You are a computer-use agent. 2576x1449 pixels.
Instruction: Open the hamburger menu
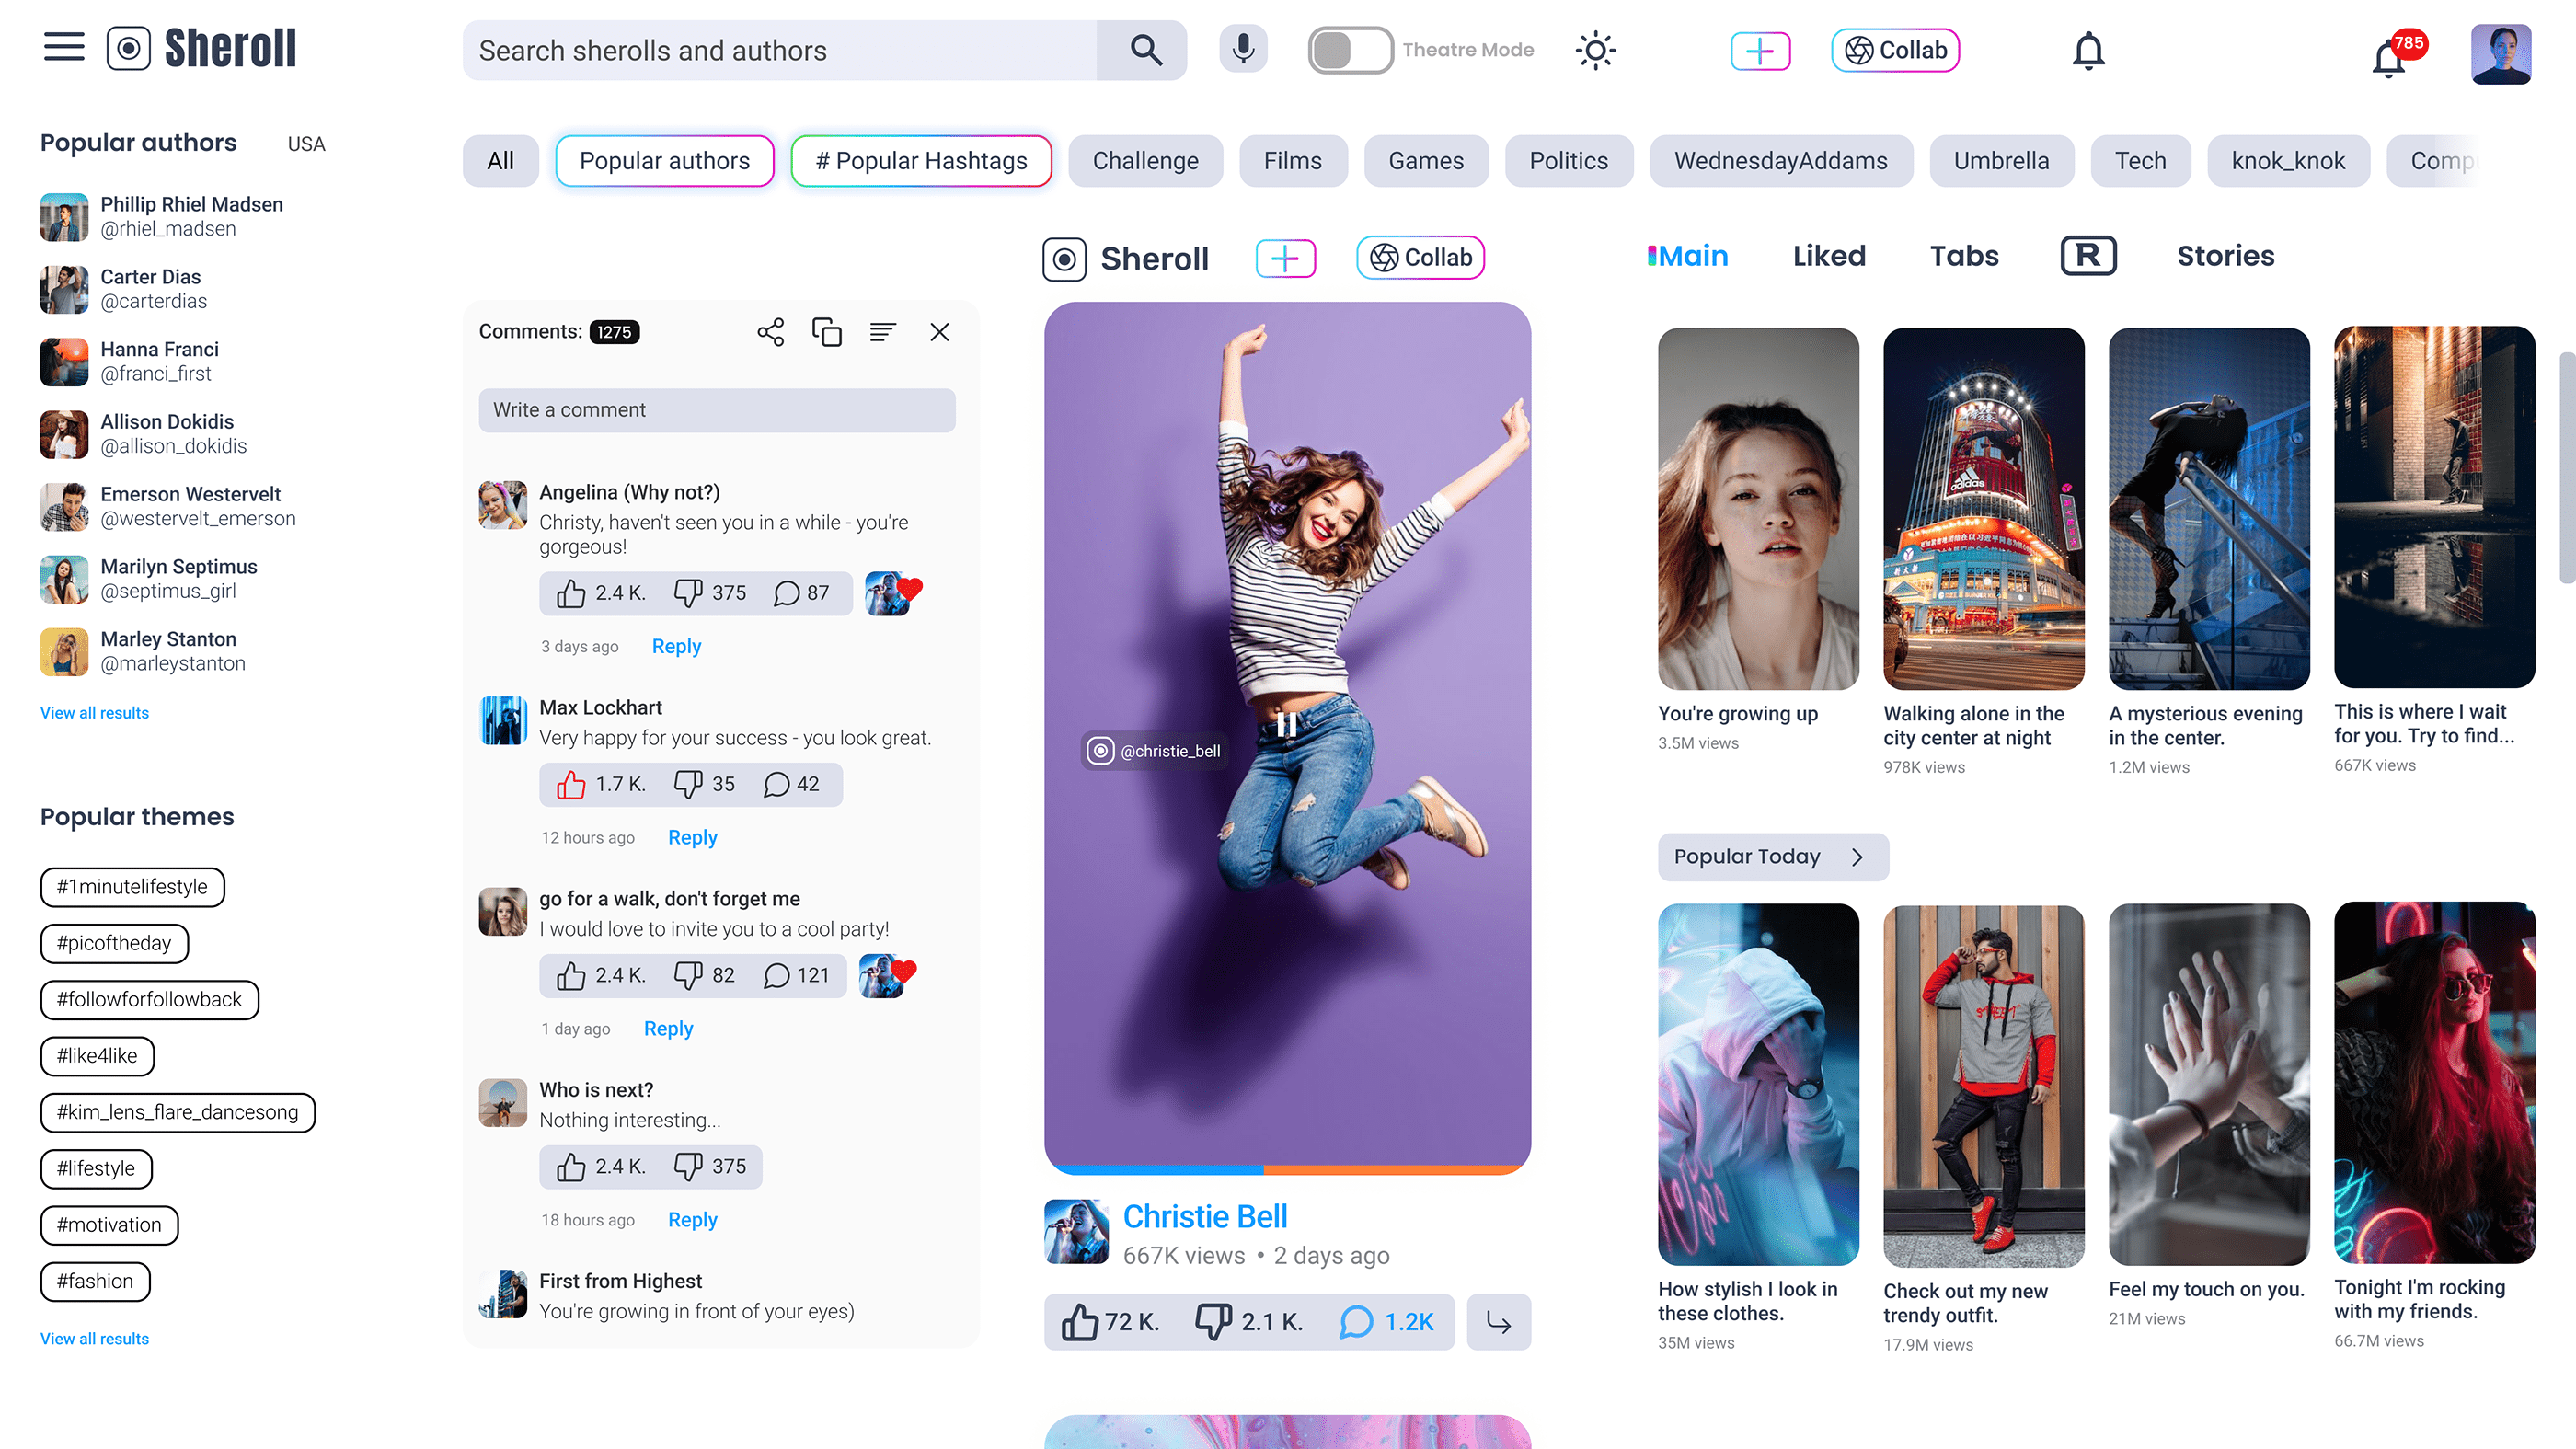coord(64,47)
